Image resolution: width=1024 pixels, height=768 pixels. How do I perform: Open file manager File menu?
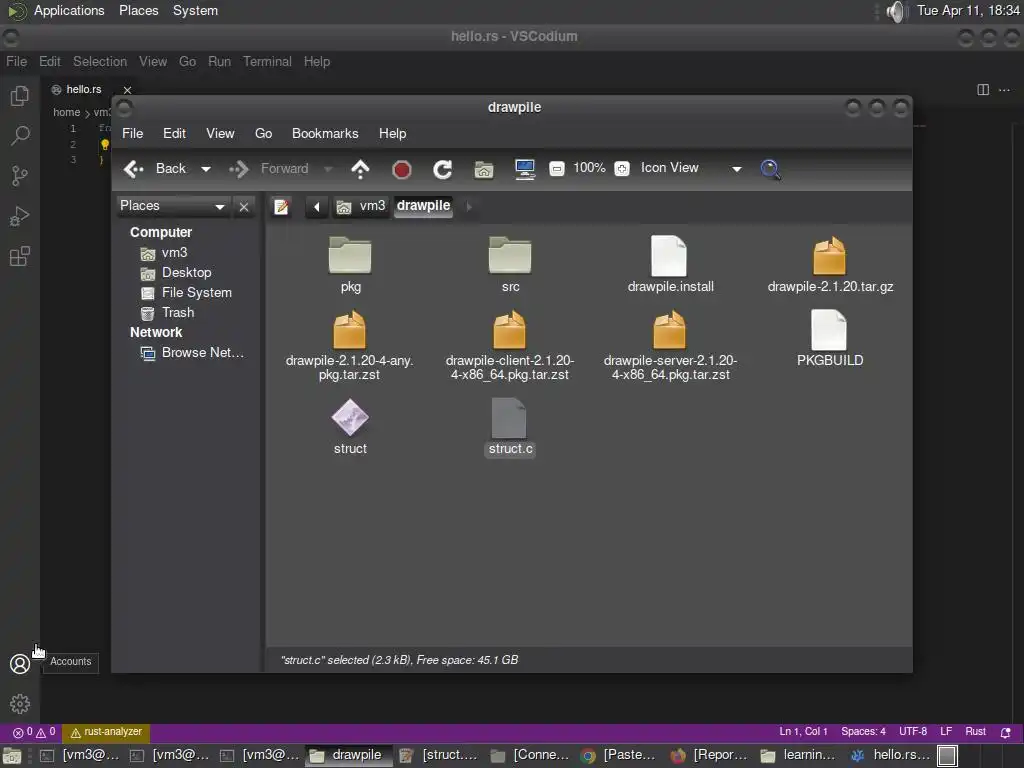133,133
